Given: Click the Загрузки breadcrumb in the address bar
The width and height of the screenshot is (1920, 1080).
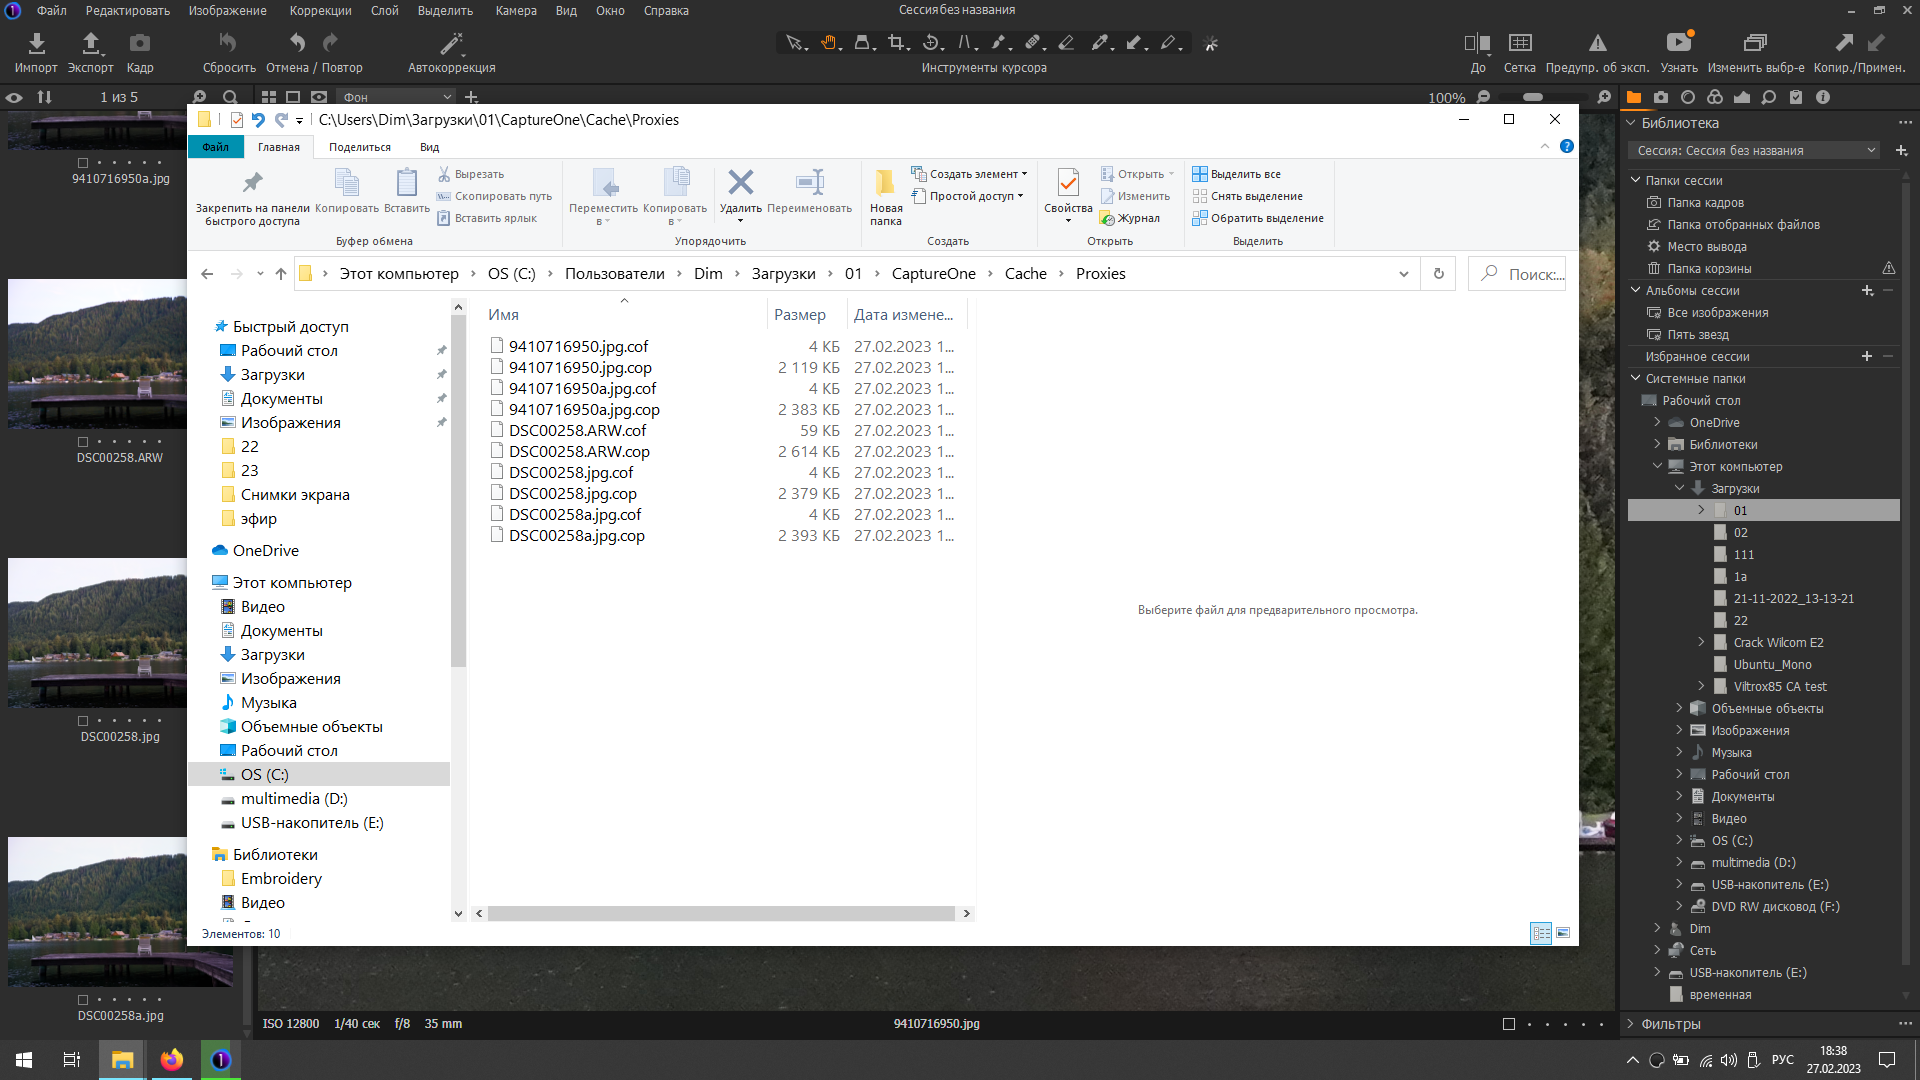Looking at the screenshot, I should [x=783, y=274].
